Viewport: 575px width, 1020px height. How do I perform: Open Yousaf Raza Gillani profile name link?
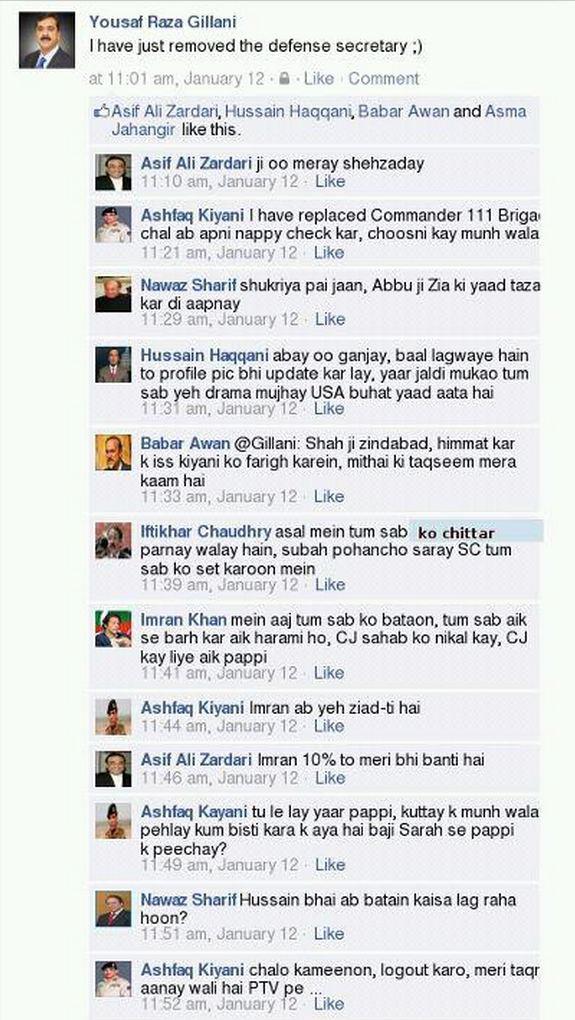(163, 22)
